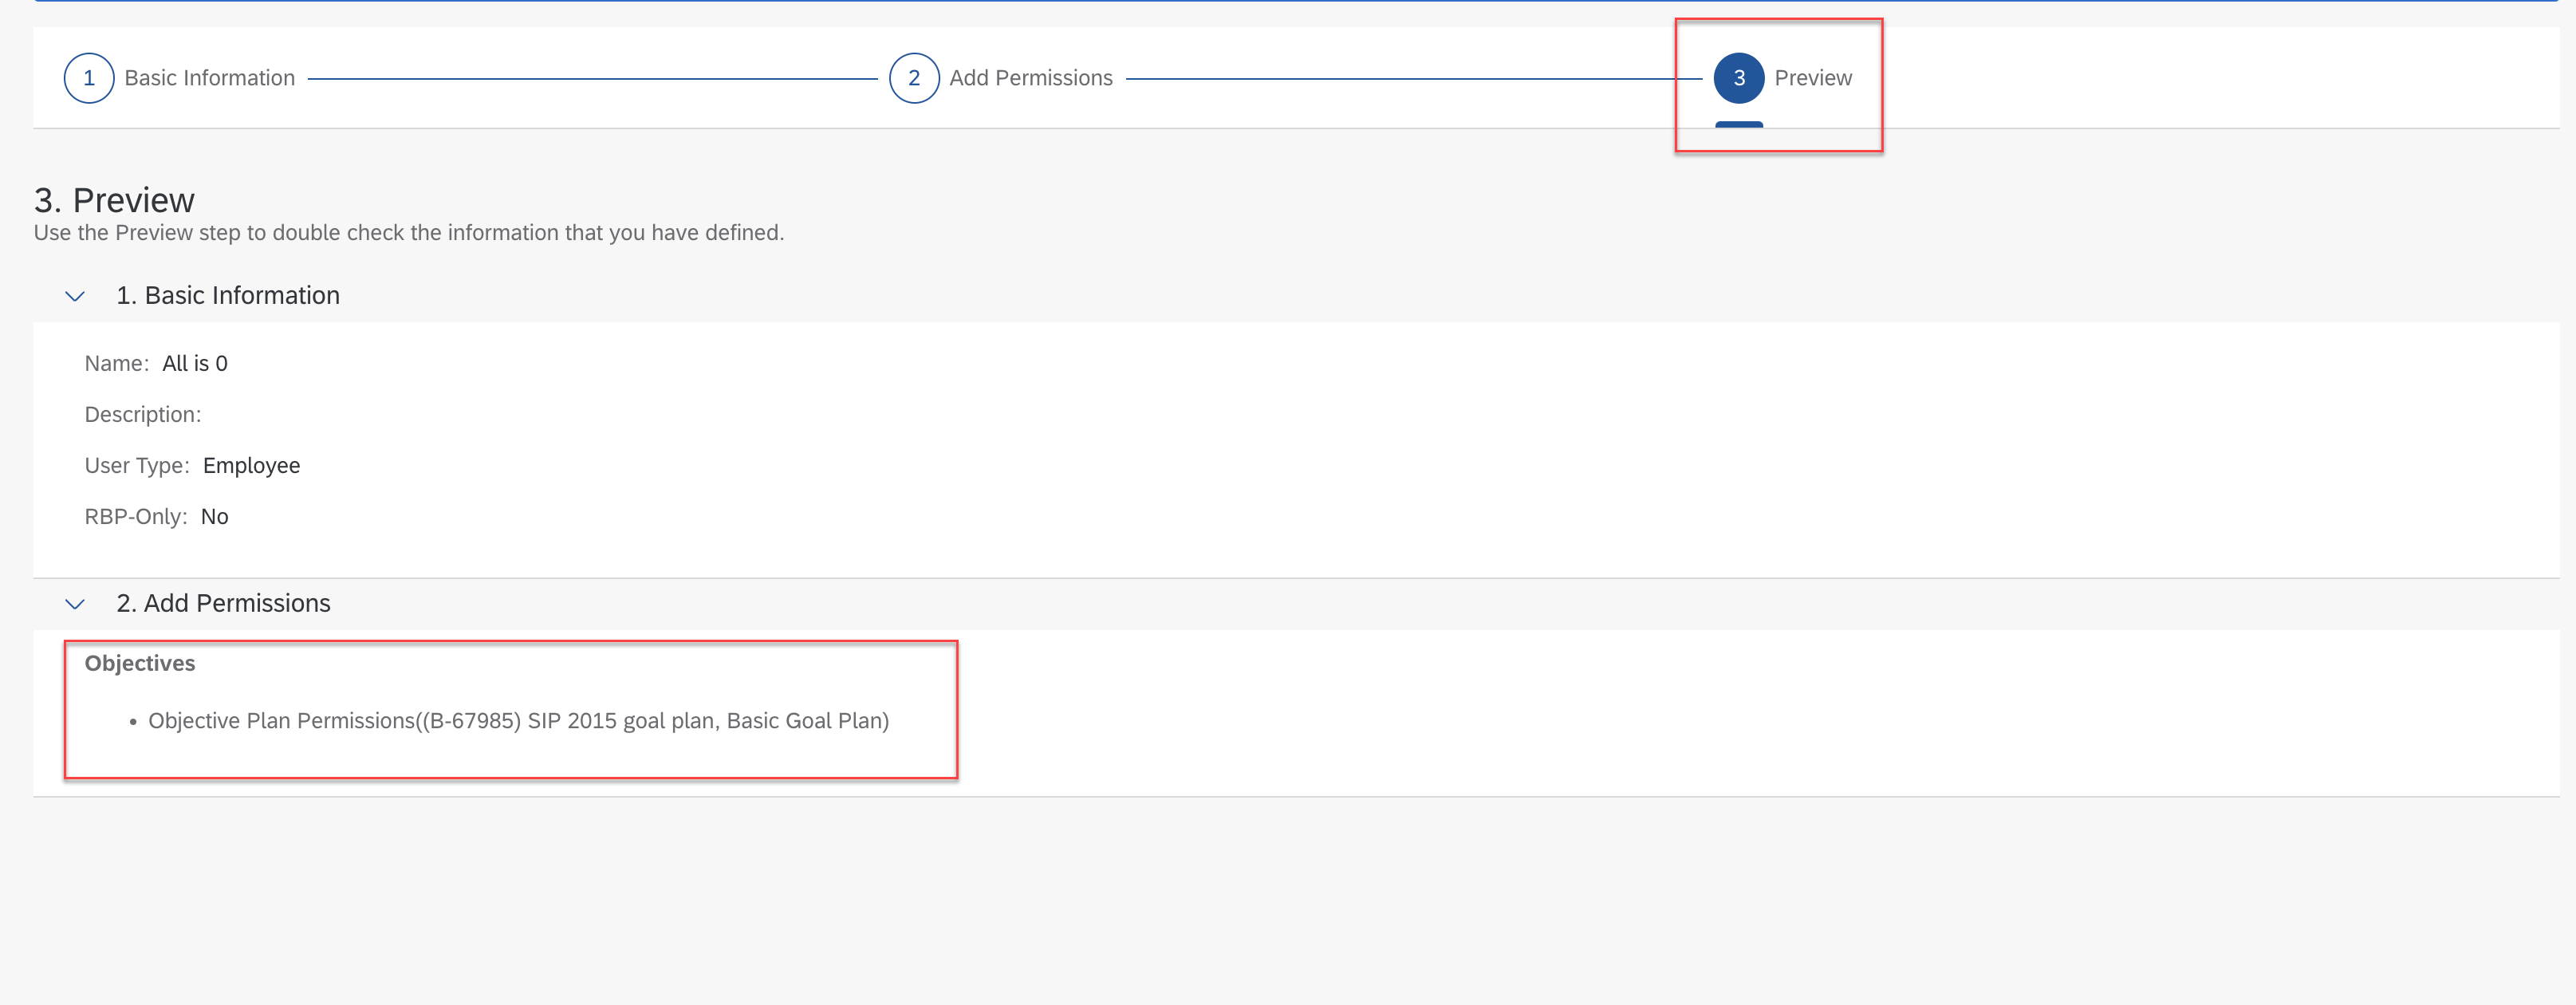This screenshot has width=2576, height=1005.
Task: Go to step 1 circle in wizard
Action: click(x=89, y=78)
